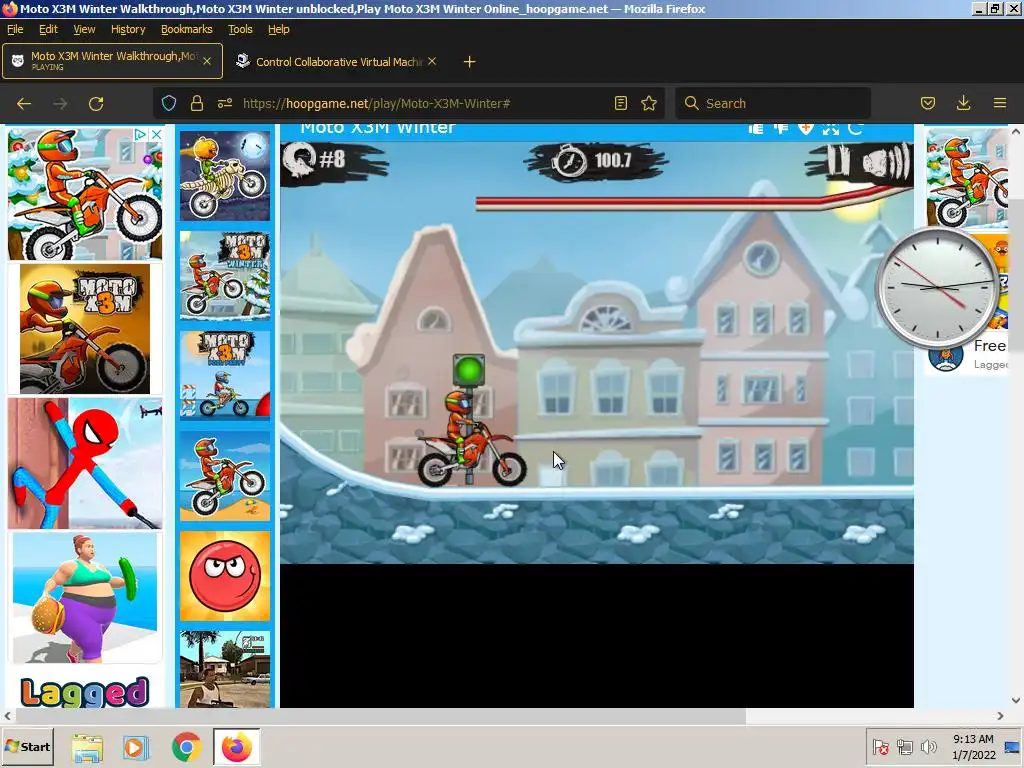Bookmark this page with the star icon
The width and height of the screenshot is (1024, 768).
pyautogui.click(x=648, y=103)
